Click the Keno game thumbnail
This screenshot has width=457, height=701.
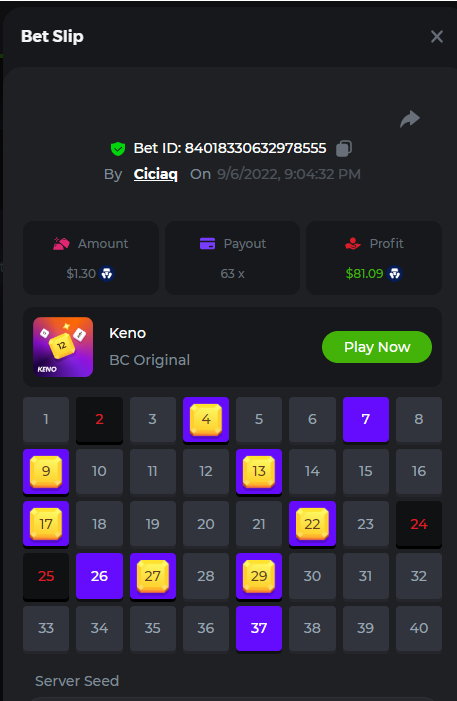63,347
